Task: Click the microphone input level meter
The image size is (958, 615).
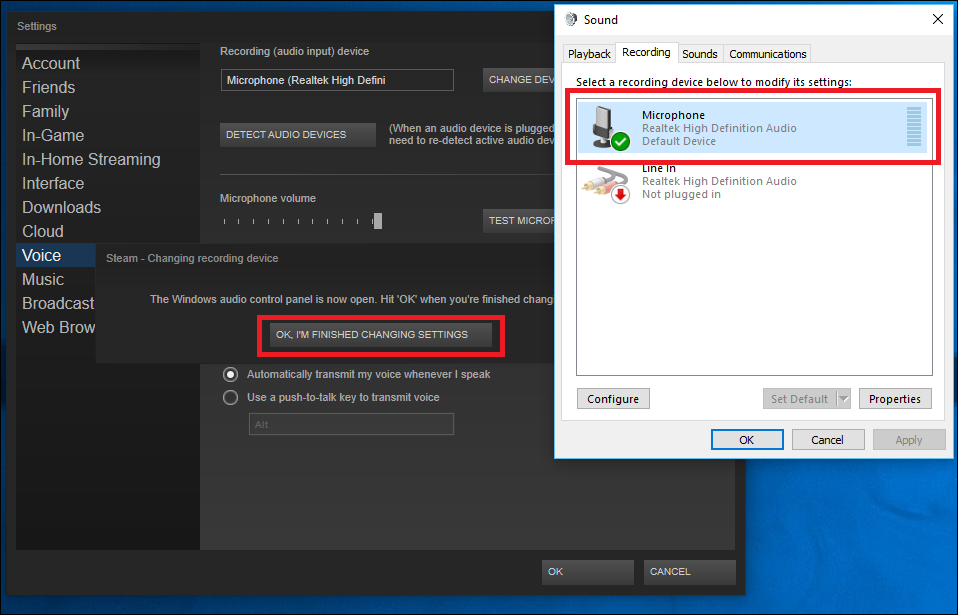Action: 913,127
